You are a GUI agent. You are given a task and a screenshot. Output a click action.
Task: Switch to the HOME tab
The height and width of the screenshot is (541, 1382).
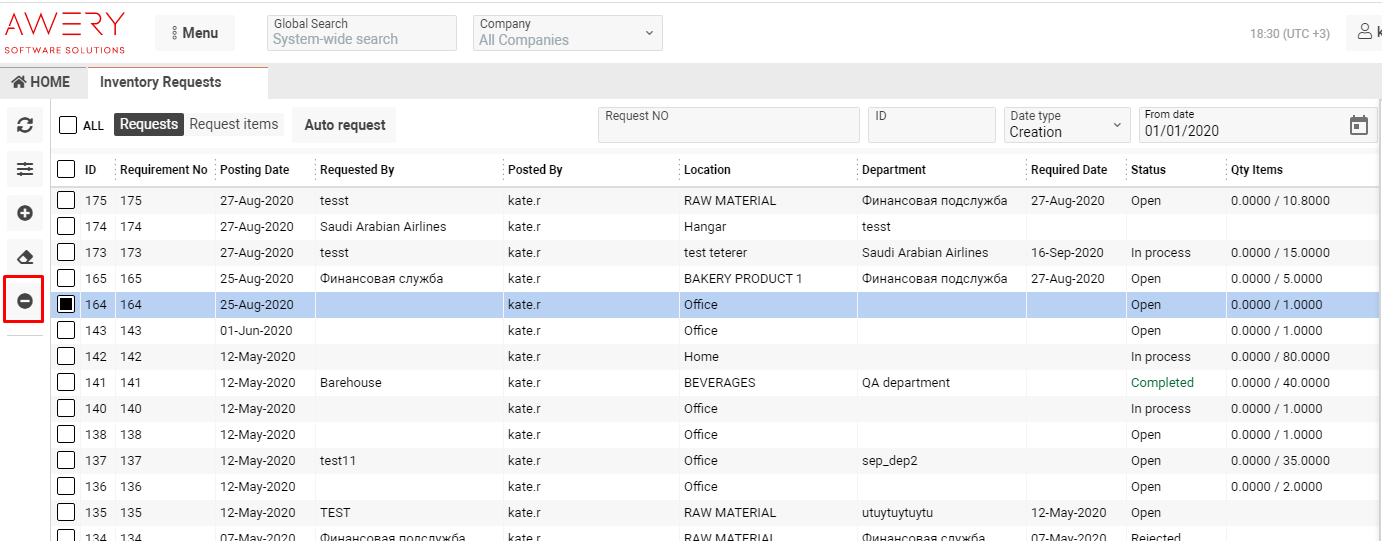42,82
